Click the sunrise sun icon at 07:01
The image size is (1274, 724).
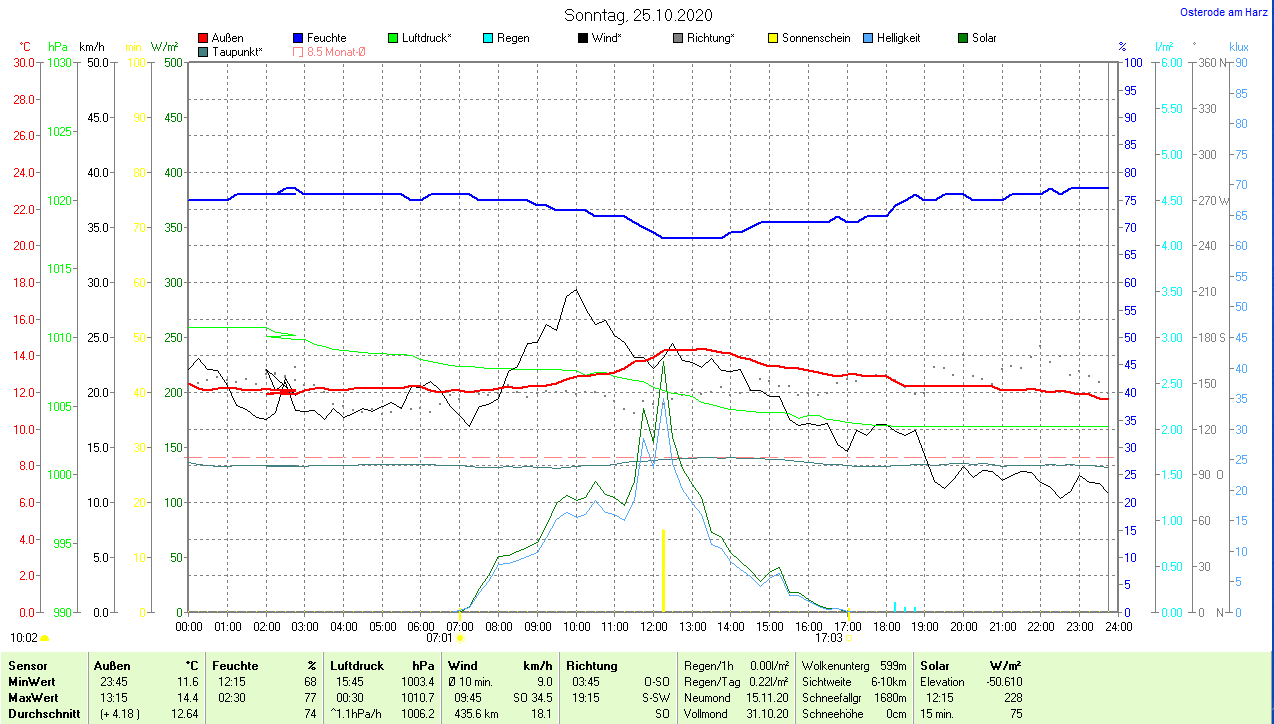tap(460, 637)
